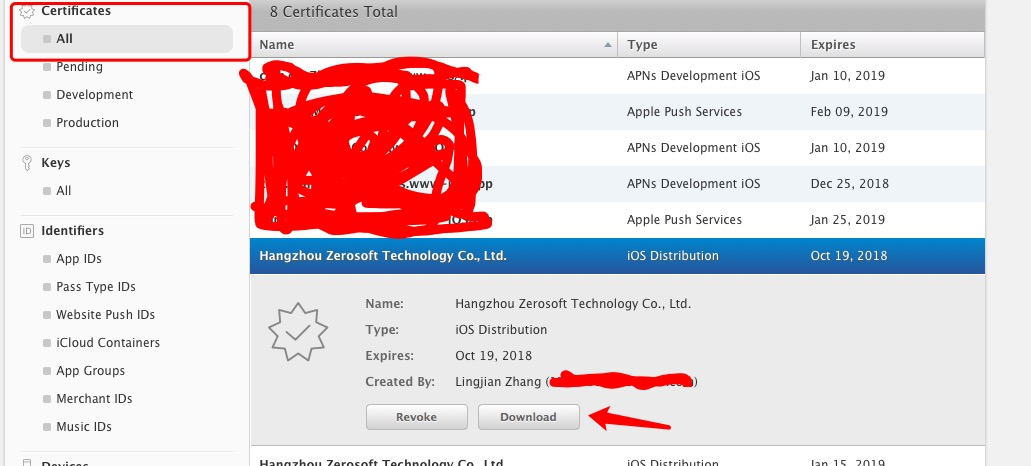Click the Certificates section heading
The image size is (1031, 466).
coord(76,11)
